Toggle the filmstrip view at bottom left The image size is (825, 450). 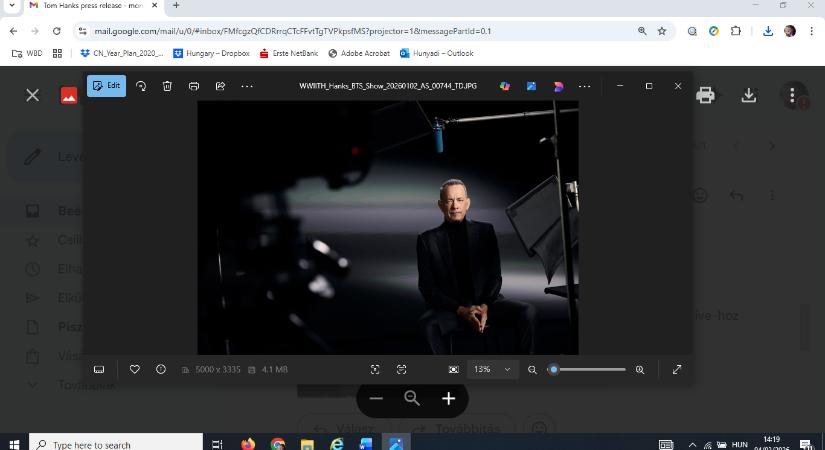coord(99,369)
